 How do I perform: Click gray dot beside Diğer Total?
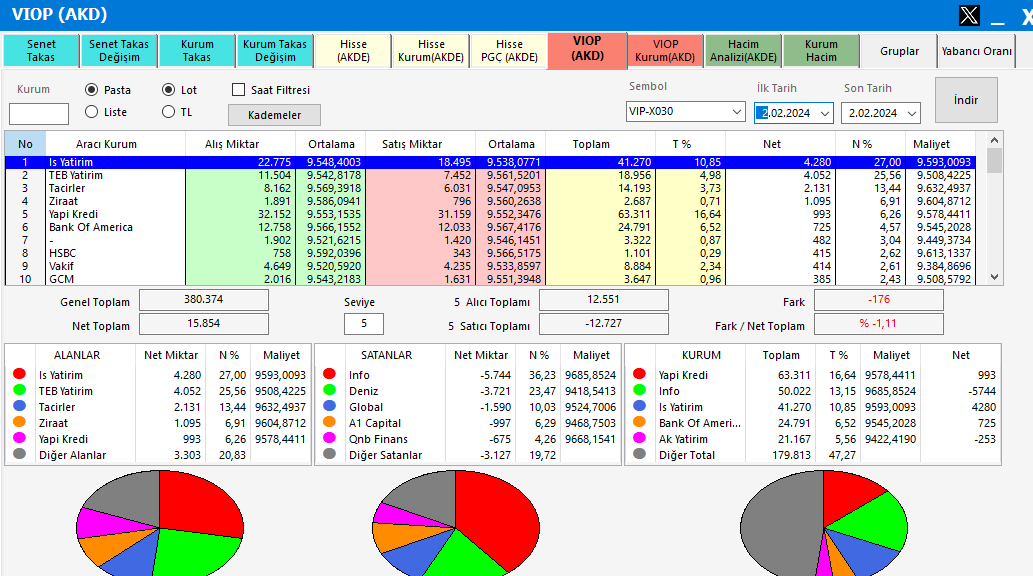point(639,453)
